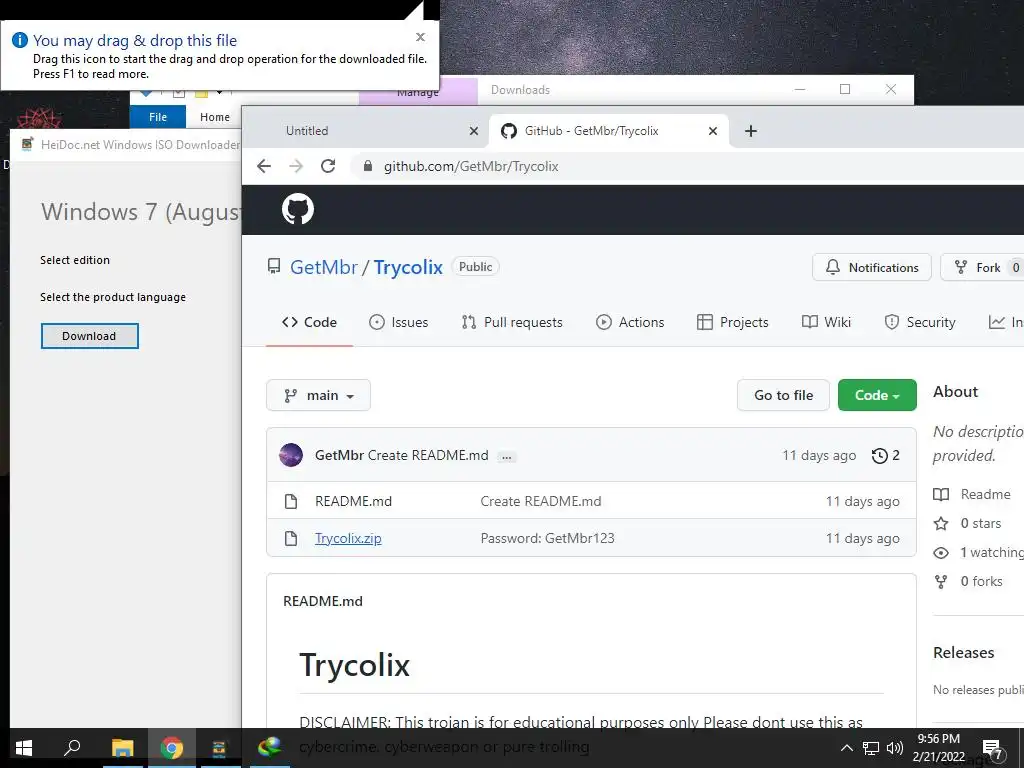Open the Manage tab in Explorer
1024x768 pixels.
[x=418, y=91]
